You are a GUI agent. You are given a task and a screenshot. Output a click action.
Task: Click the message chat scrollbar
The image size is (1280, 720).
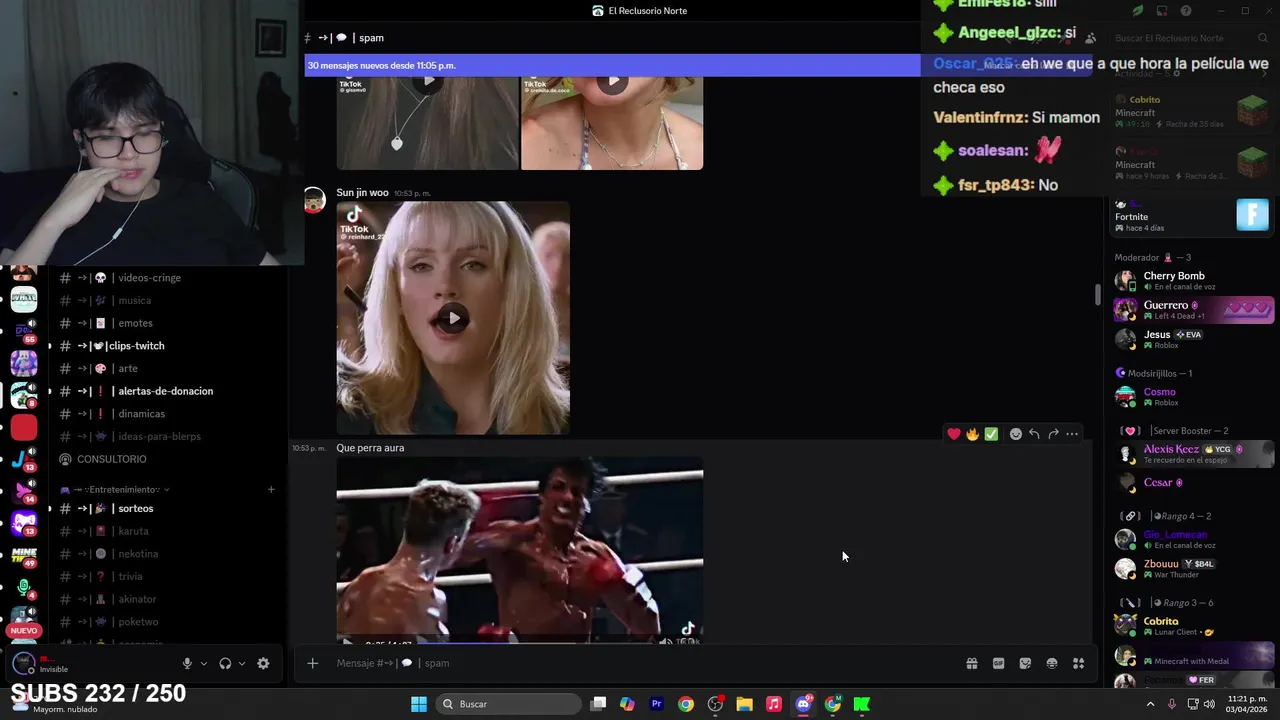click(1097, 295)
